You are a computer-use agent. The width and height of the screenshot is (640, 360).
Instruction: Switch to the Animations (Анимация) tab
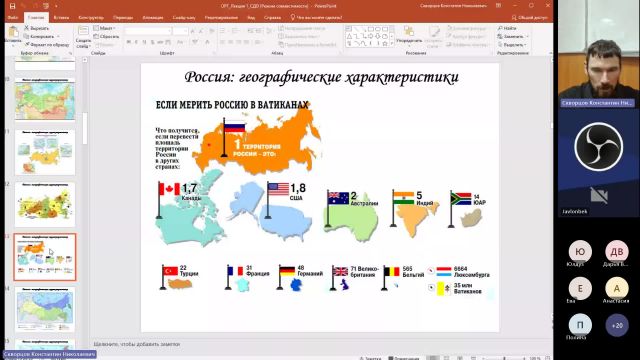point(153,18)
